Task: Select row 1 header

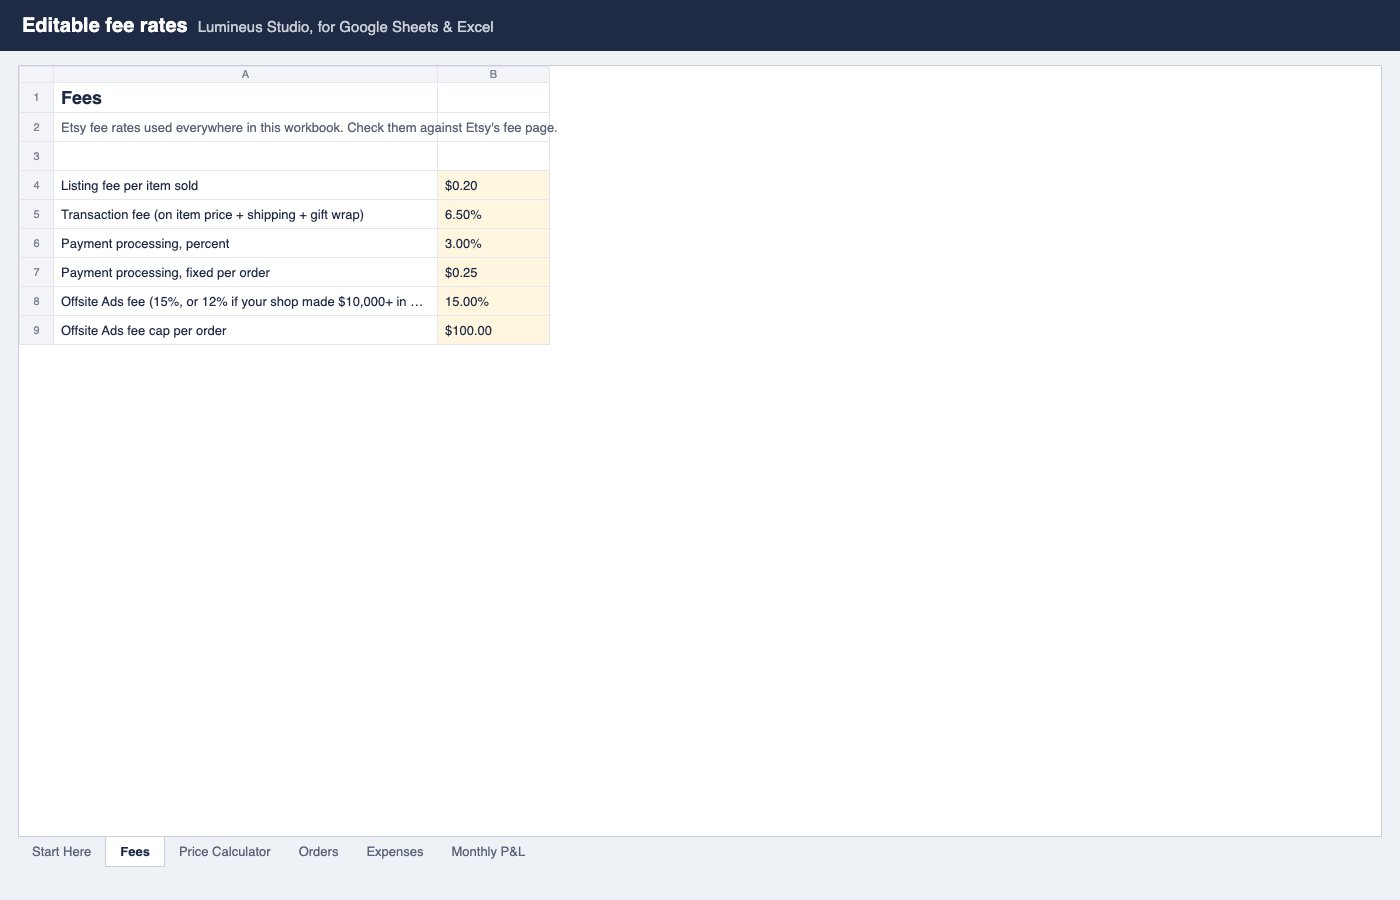Action: point(36,98)
